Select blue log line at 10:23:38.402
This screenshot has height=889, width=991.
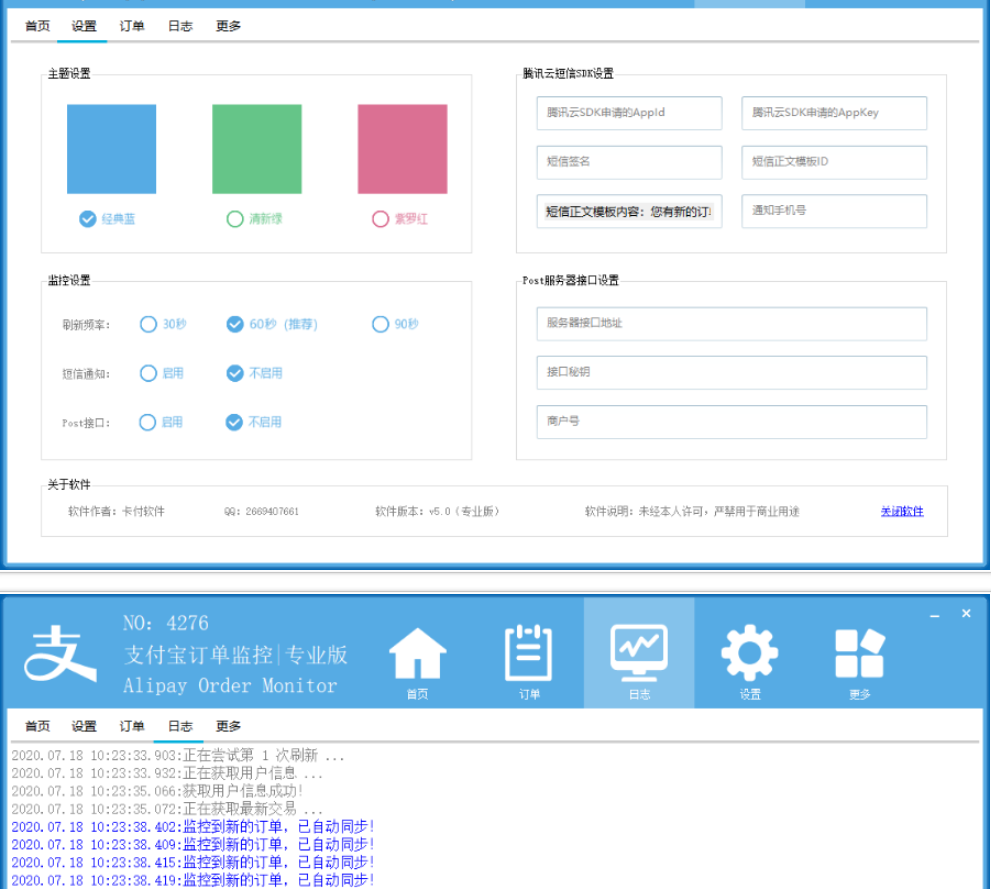click(x=193, y=826)
